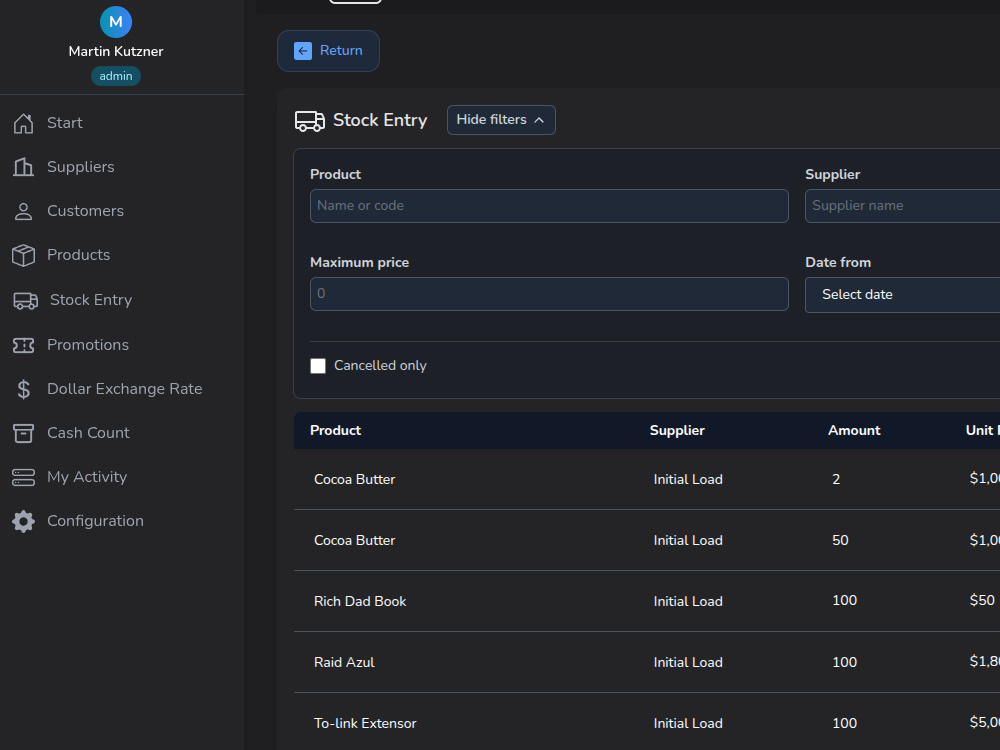Collapse filters with Hide filters button
Screen dimensions: 1000x750
tap(501, 120)
